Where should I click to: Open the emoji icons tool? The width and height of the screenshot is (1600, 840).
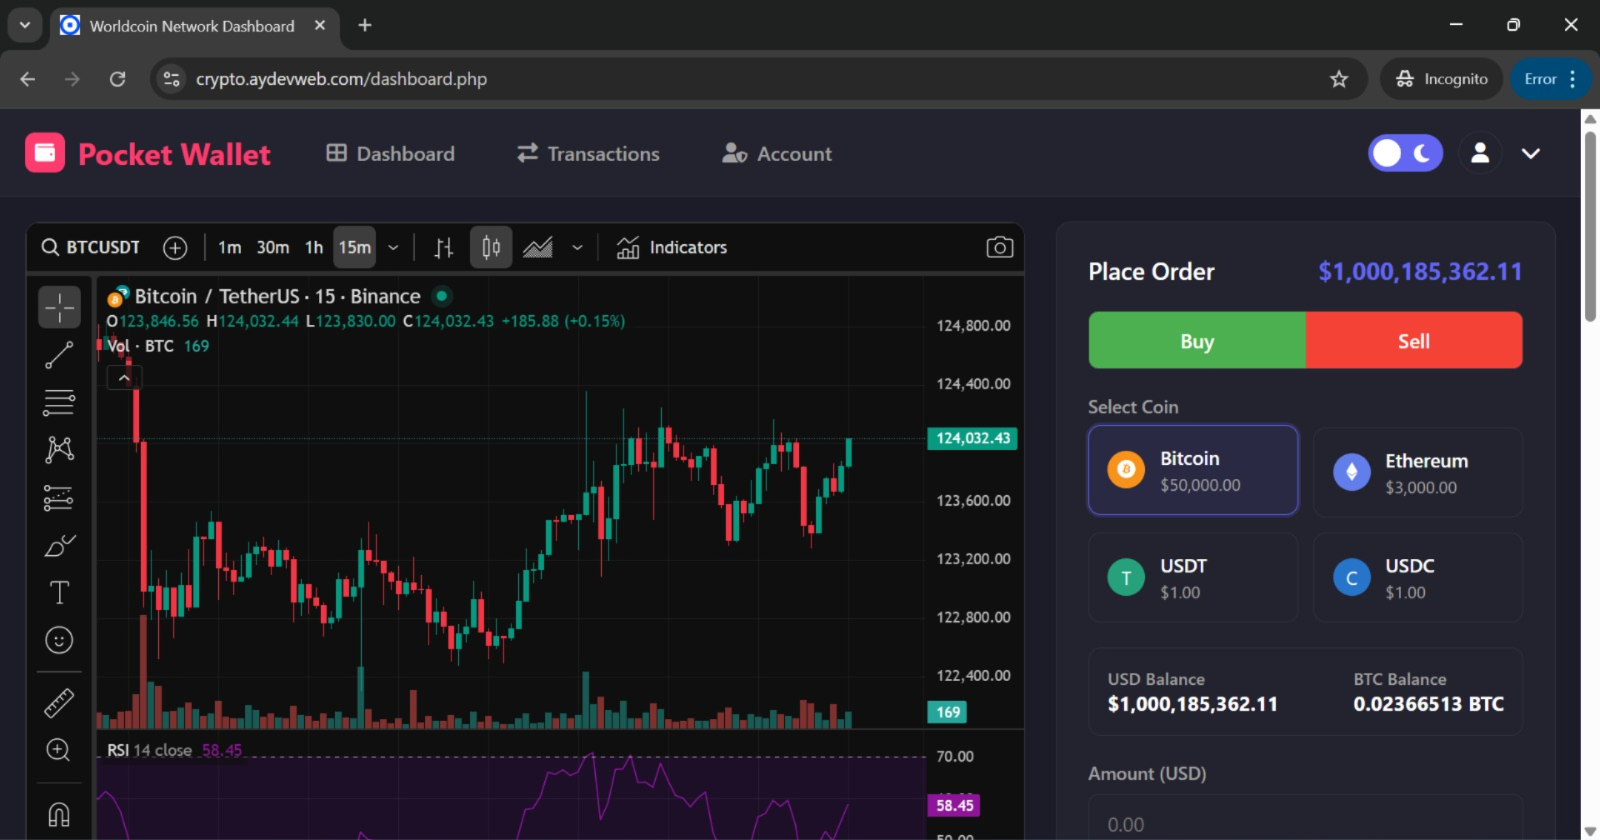pos(59,640)
